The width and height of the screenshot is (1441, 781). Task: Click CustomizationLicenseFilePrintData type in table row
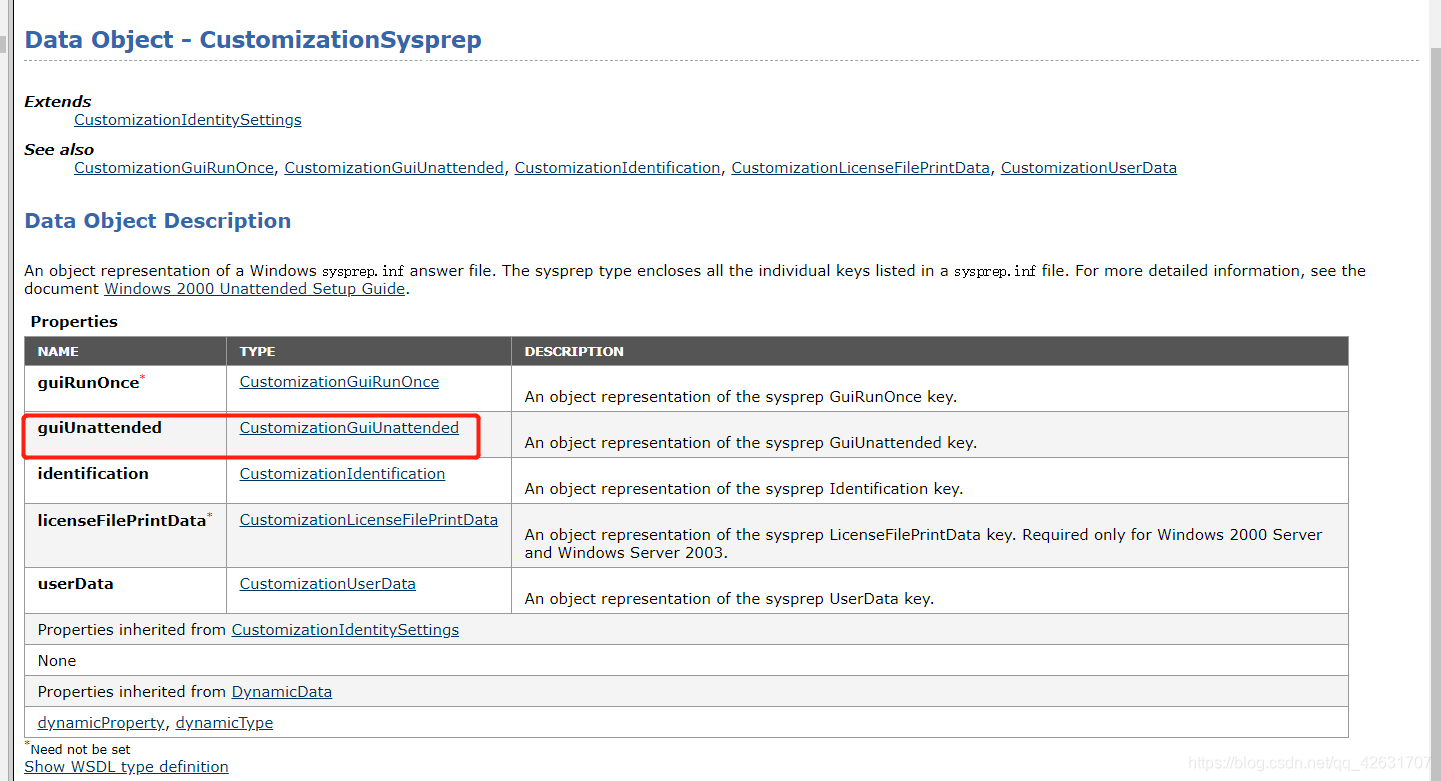coord(369,520)
